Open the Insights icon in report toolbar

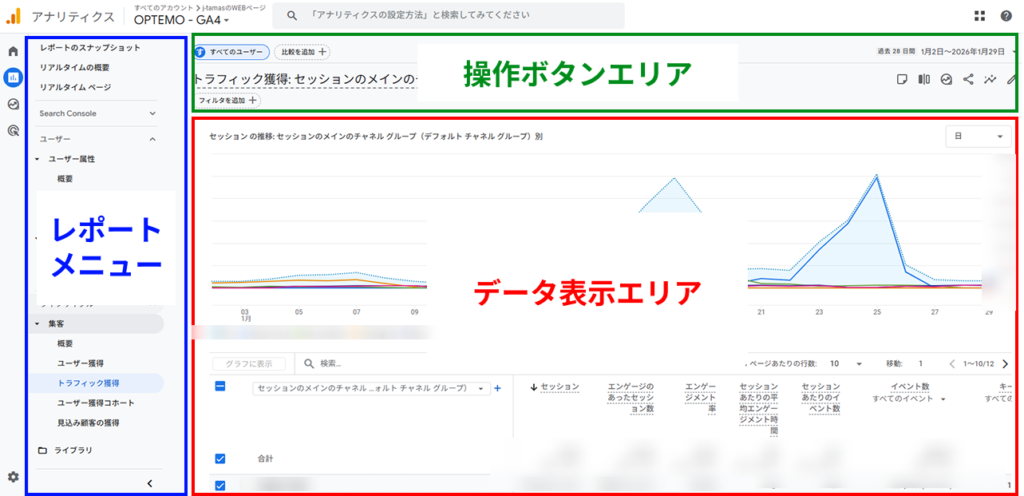(946, 80)
